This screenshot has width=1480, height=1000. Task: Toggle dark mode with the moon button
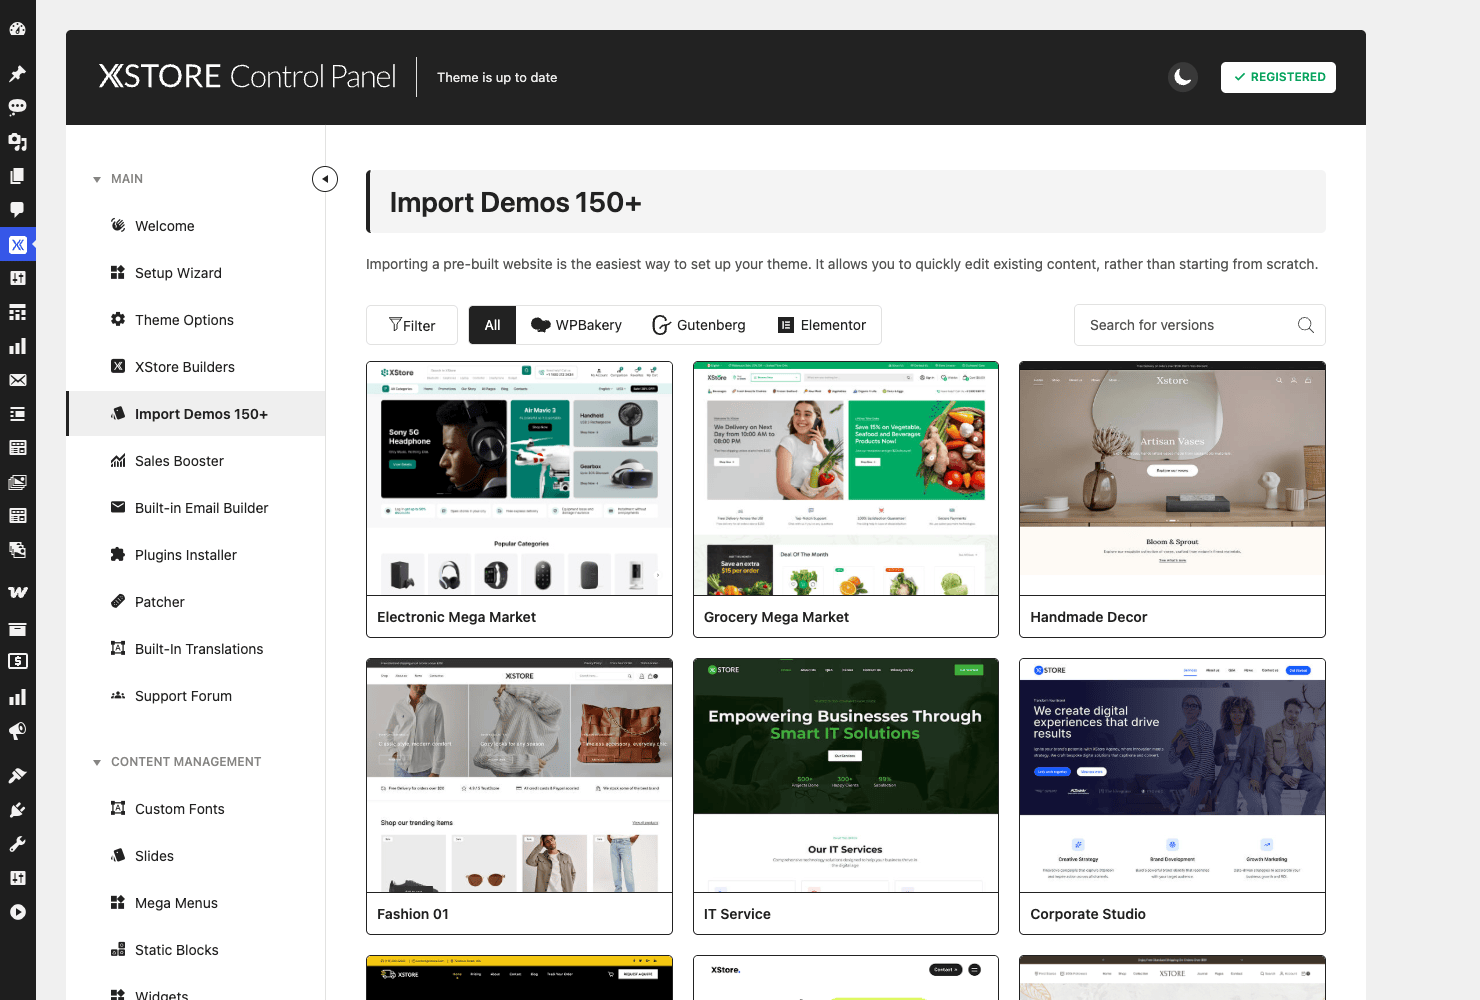(x=1183, y=77)
